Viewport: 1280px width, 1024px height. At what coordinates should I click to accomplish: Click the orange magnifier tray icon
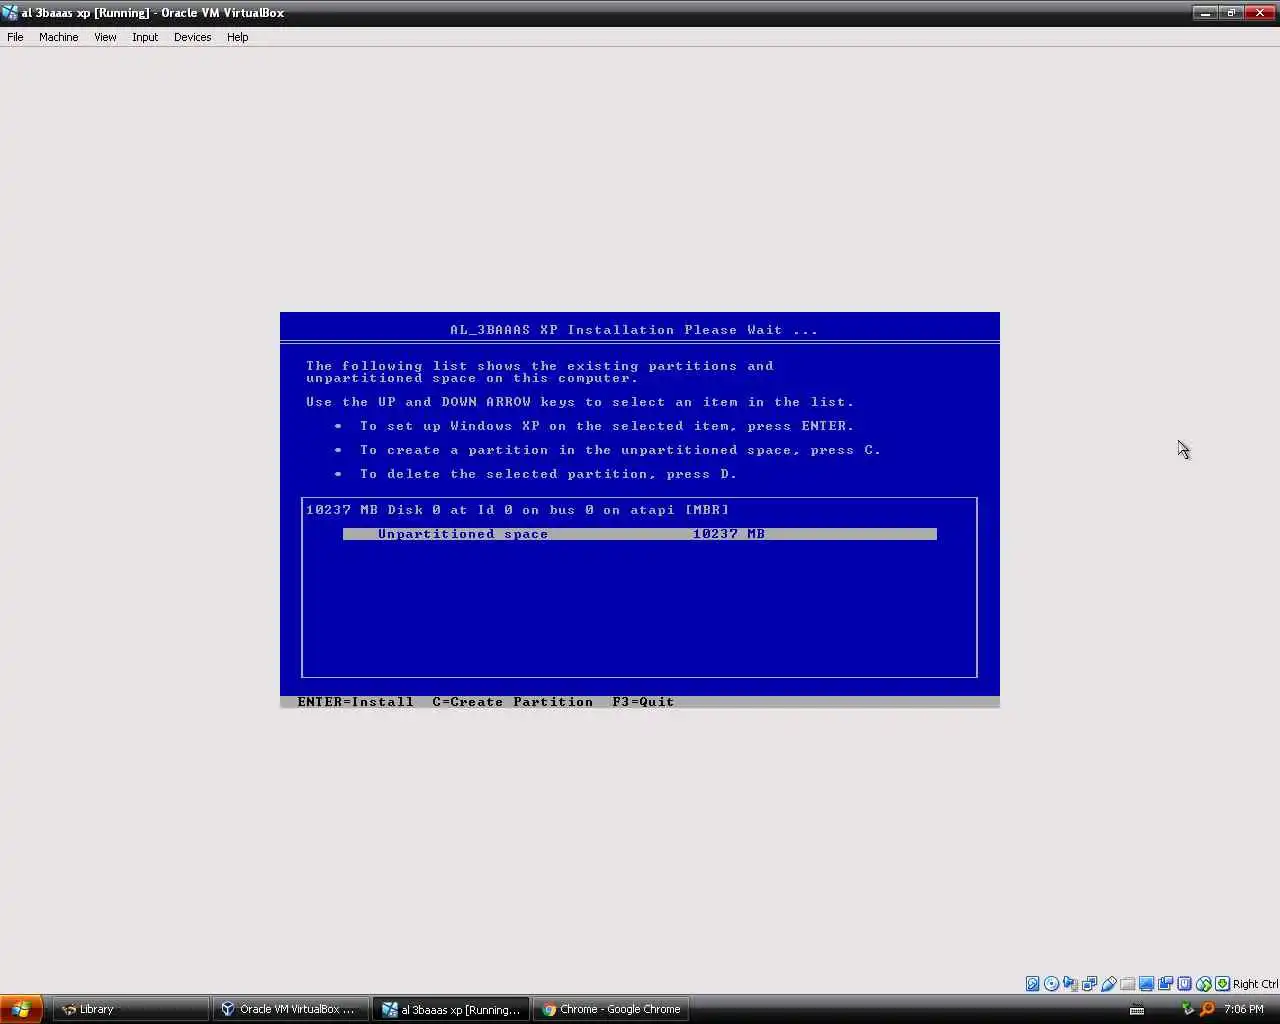(x=1207, y=1009)
